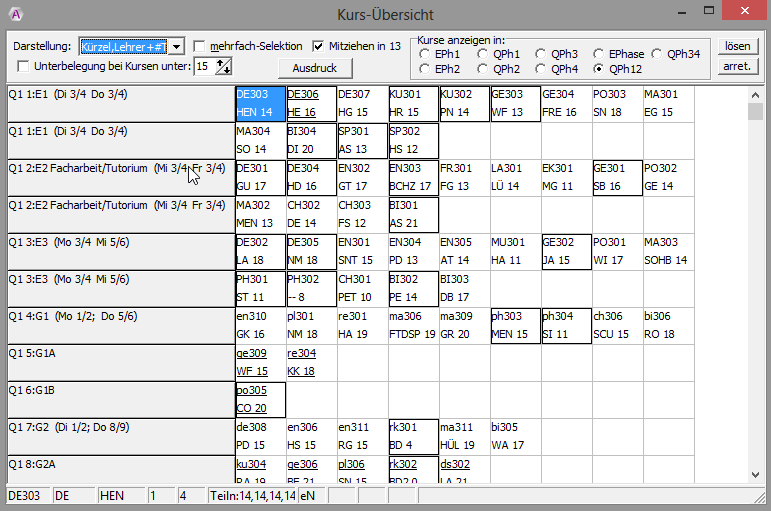Click status bar field HEN

(x=121, y=496)
